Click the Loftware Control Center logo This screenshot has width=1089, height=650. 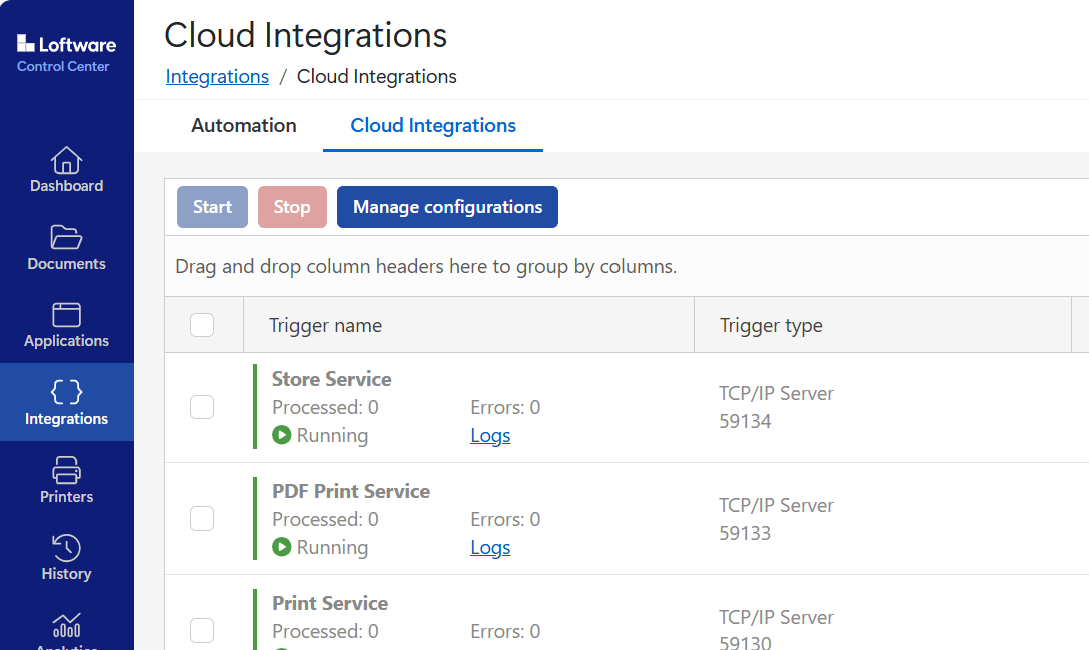click(66, 53)
